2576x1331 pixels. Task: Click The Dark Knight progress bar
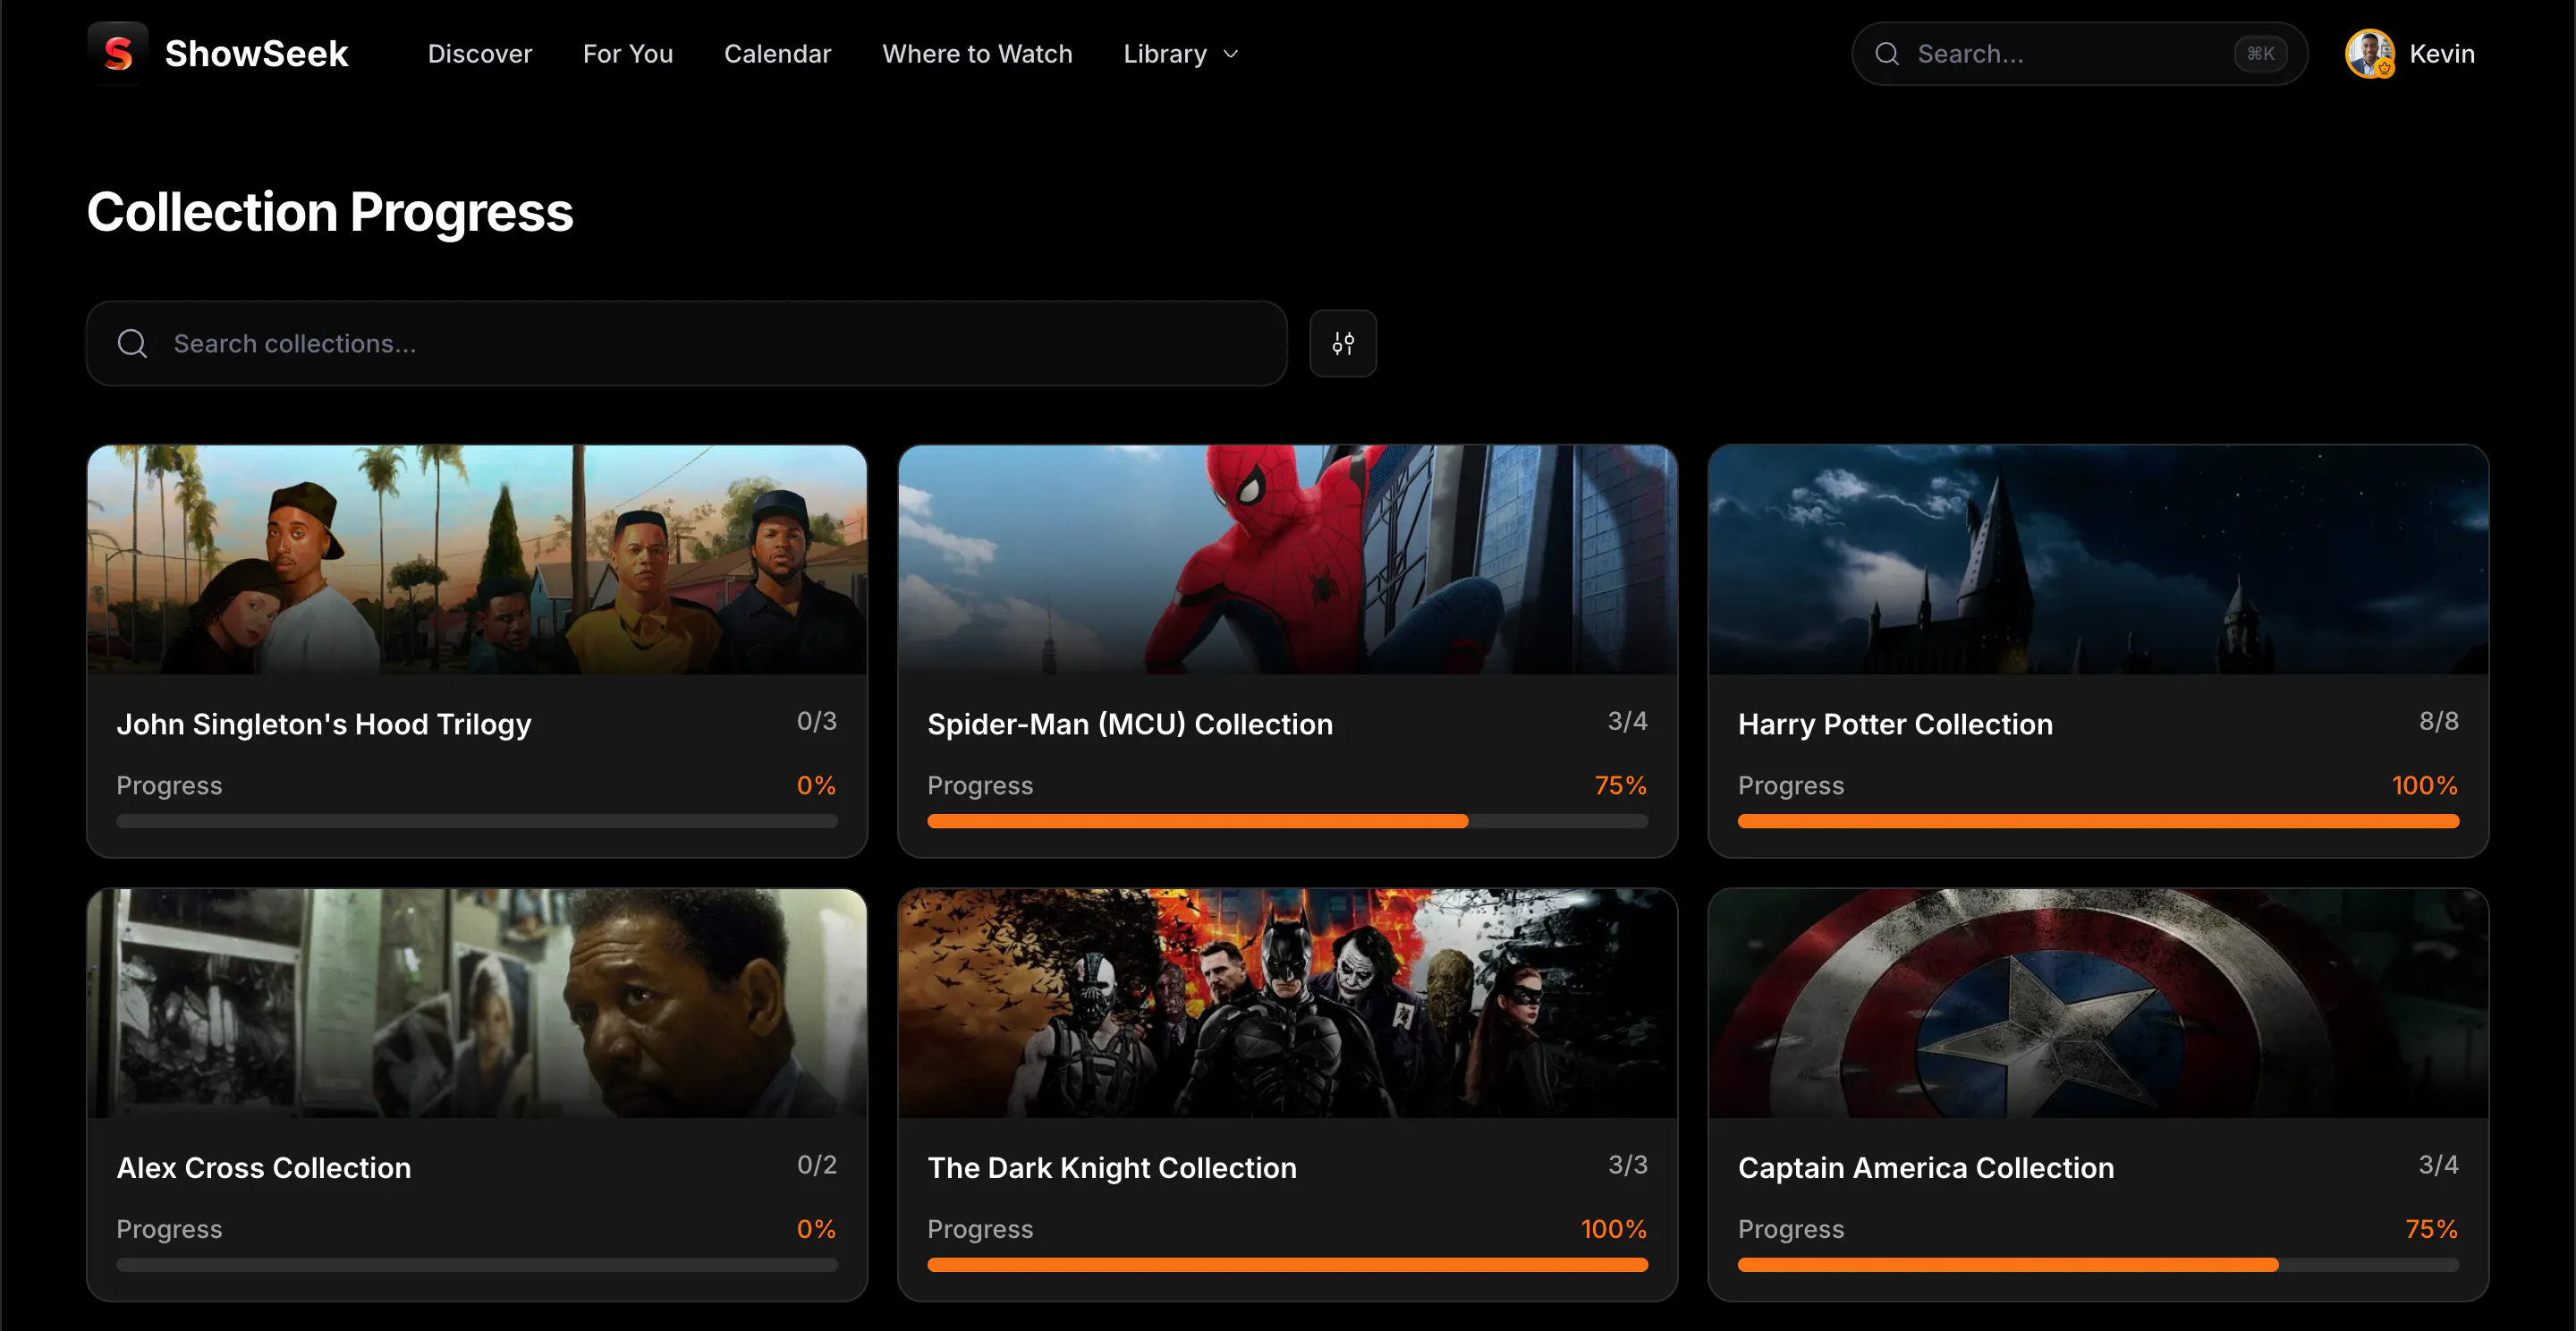click(x=1288, y=1265)
